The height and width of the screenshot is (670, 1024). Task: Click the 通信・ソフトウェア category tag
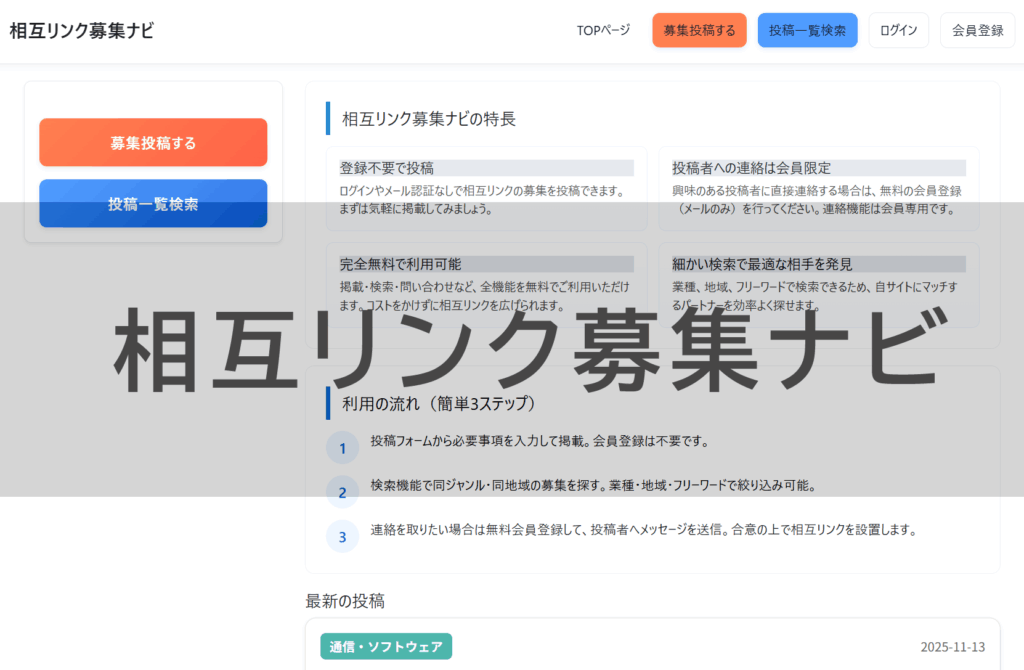pos(386,646)
